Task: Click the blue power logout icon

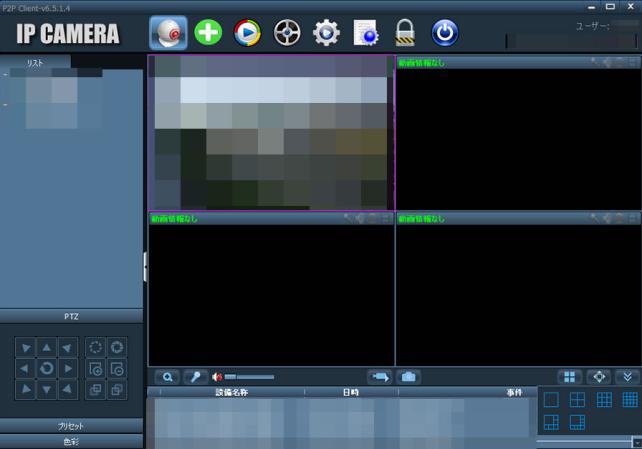Action: coord(445,32)
